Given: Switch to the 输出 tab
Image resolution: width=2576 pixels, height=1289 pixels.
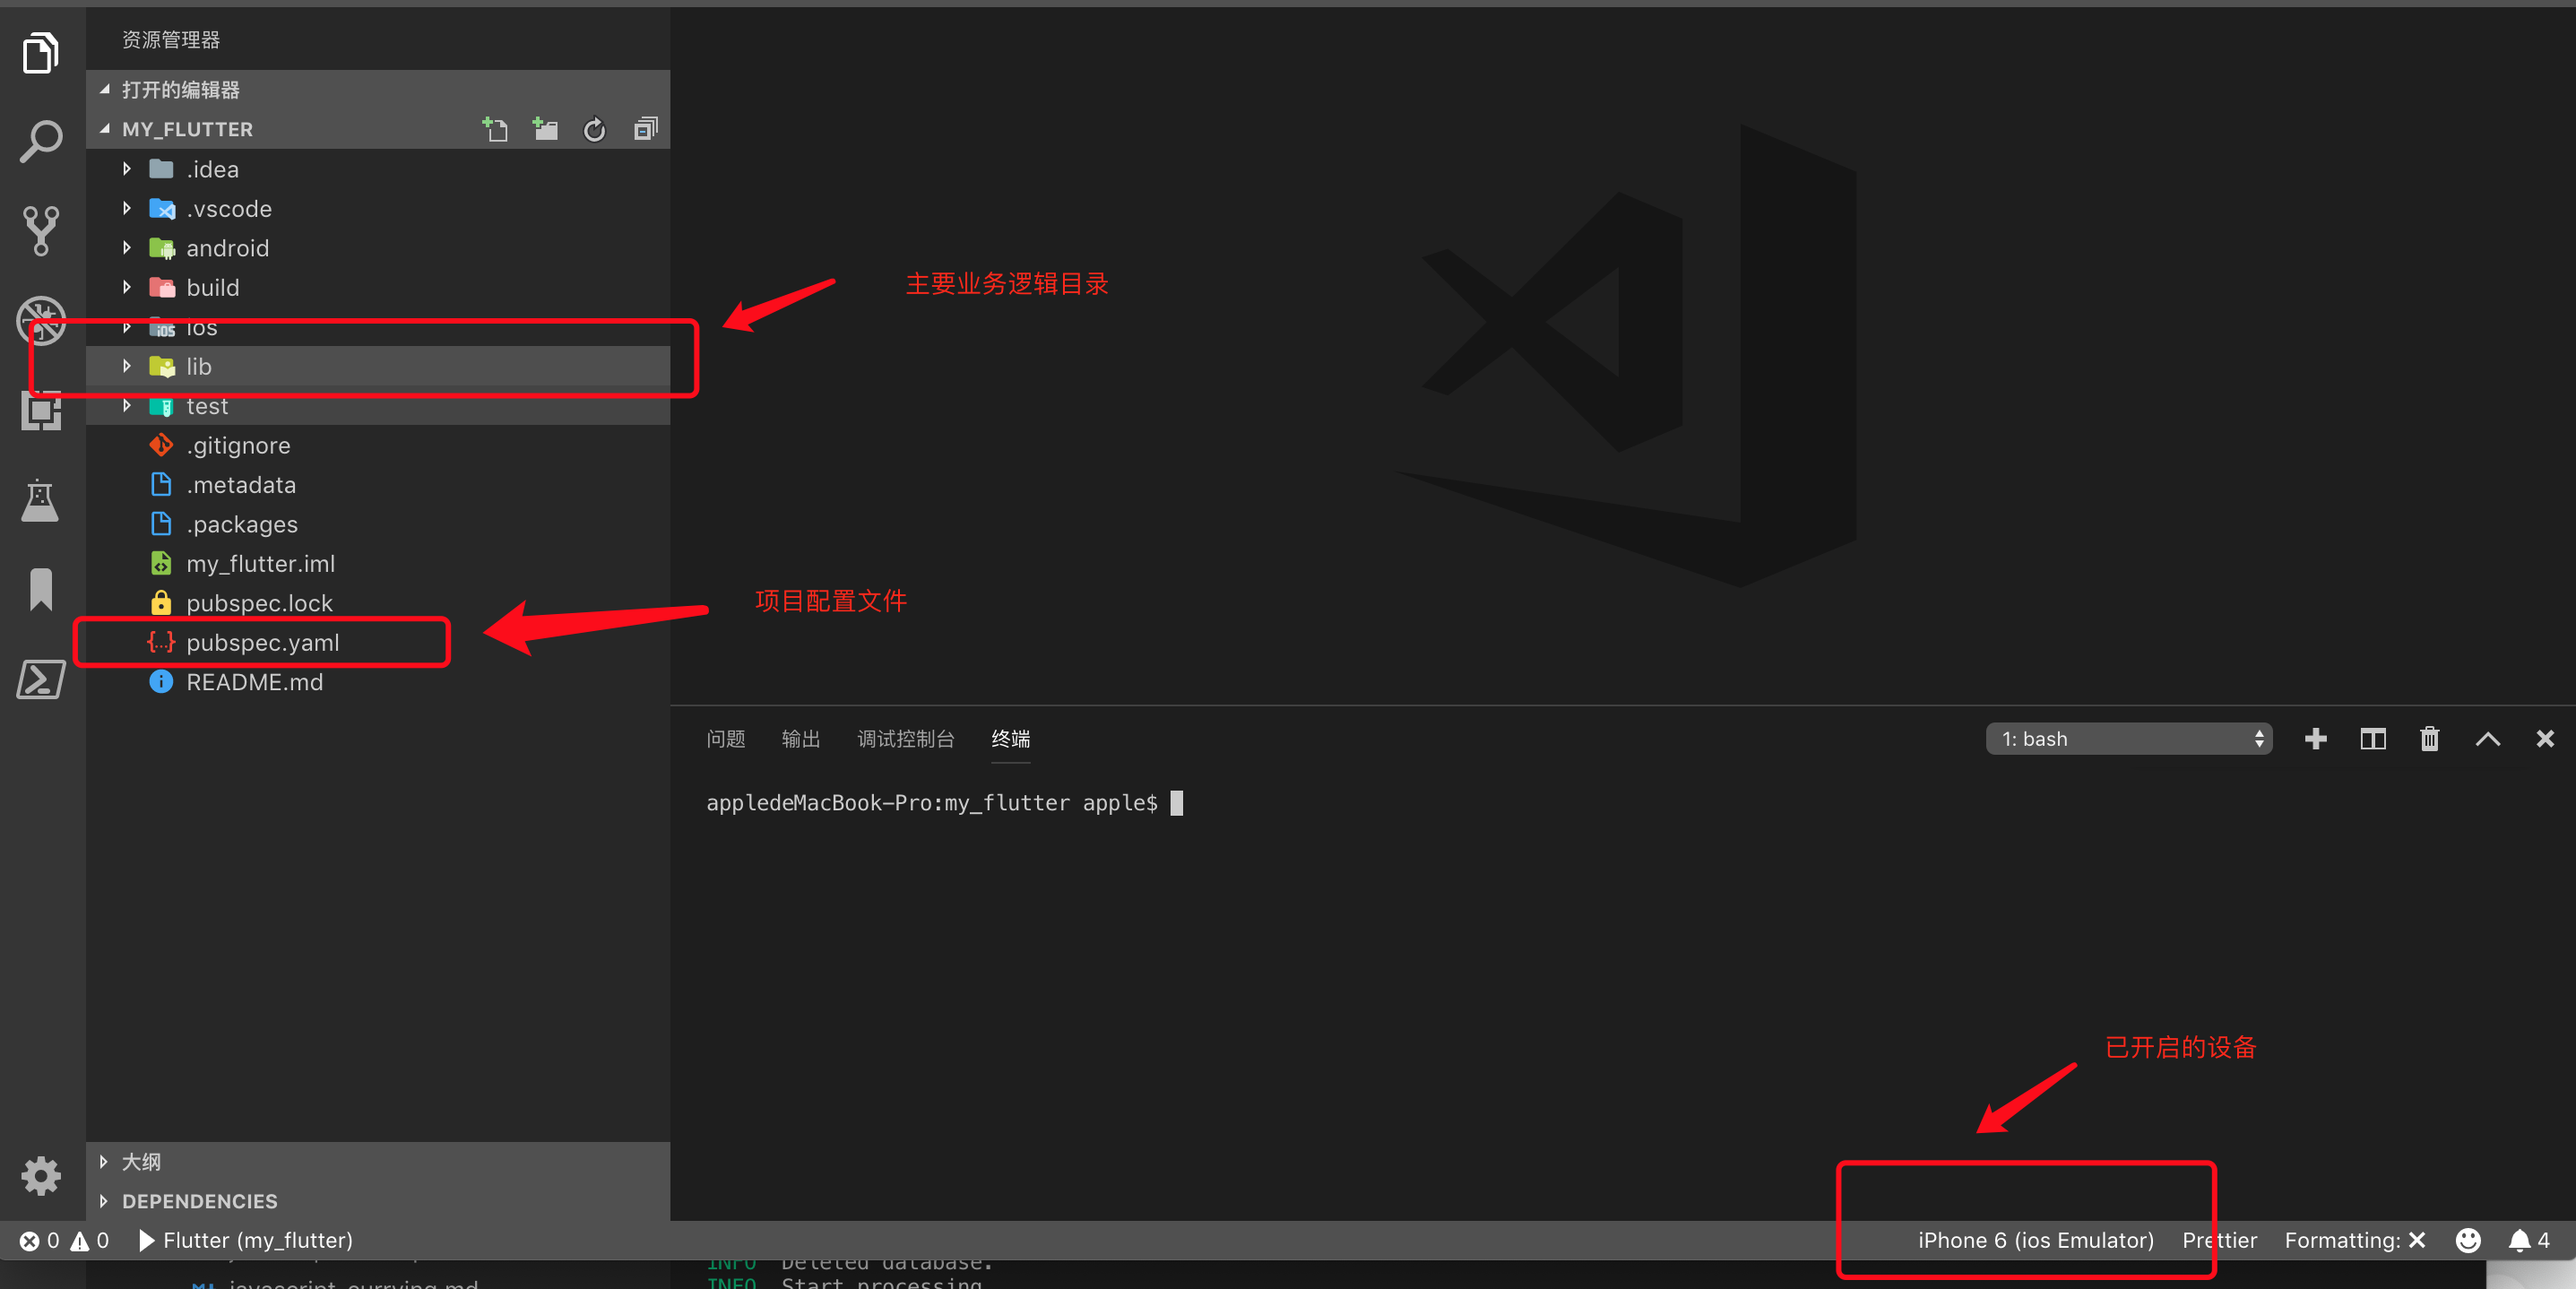Looking at the screenshot, I should coord(800,739).
